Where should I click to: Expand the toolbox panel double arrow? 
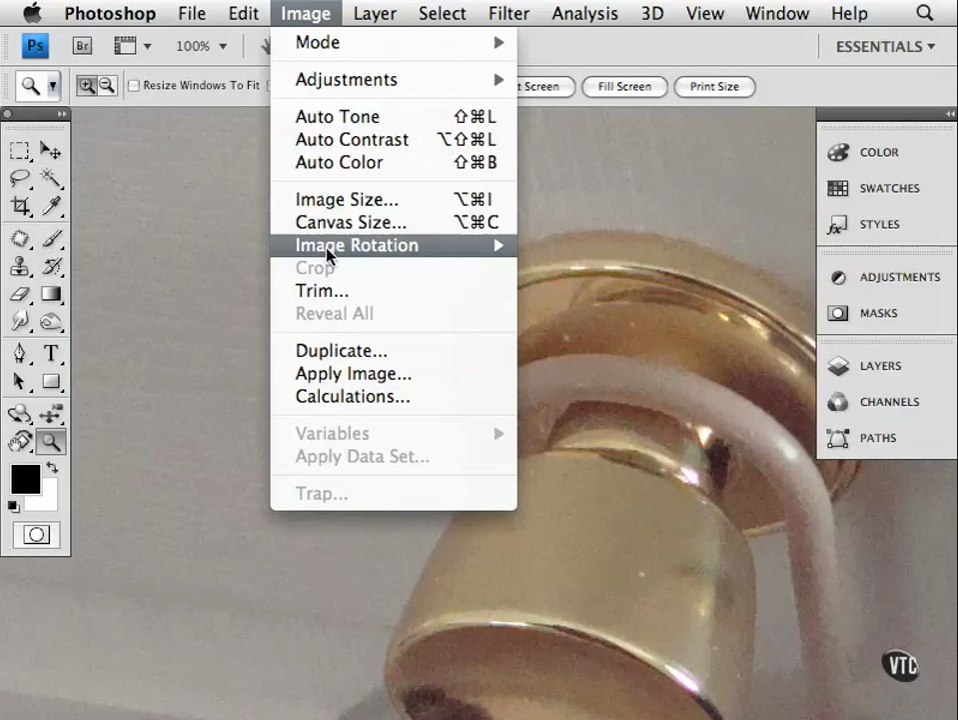point(62,114)
